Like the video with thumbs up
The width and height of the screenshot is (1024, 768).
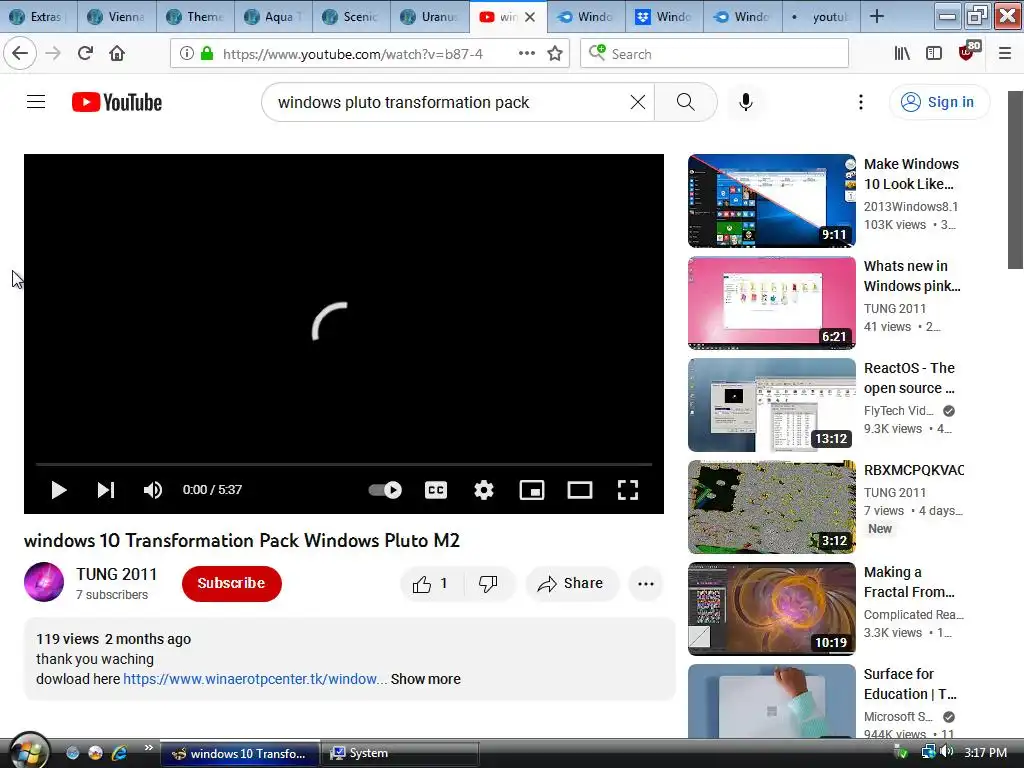click(432, 584)
